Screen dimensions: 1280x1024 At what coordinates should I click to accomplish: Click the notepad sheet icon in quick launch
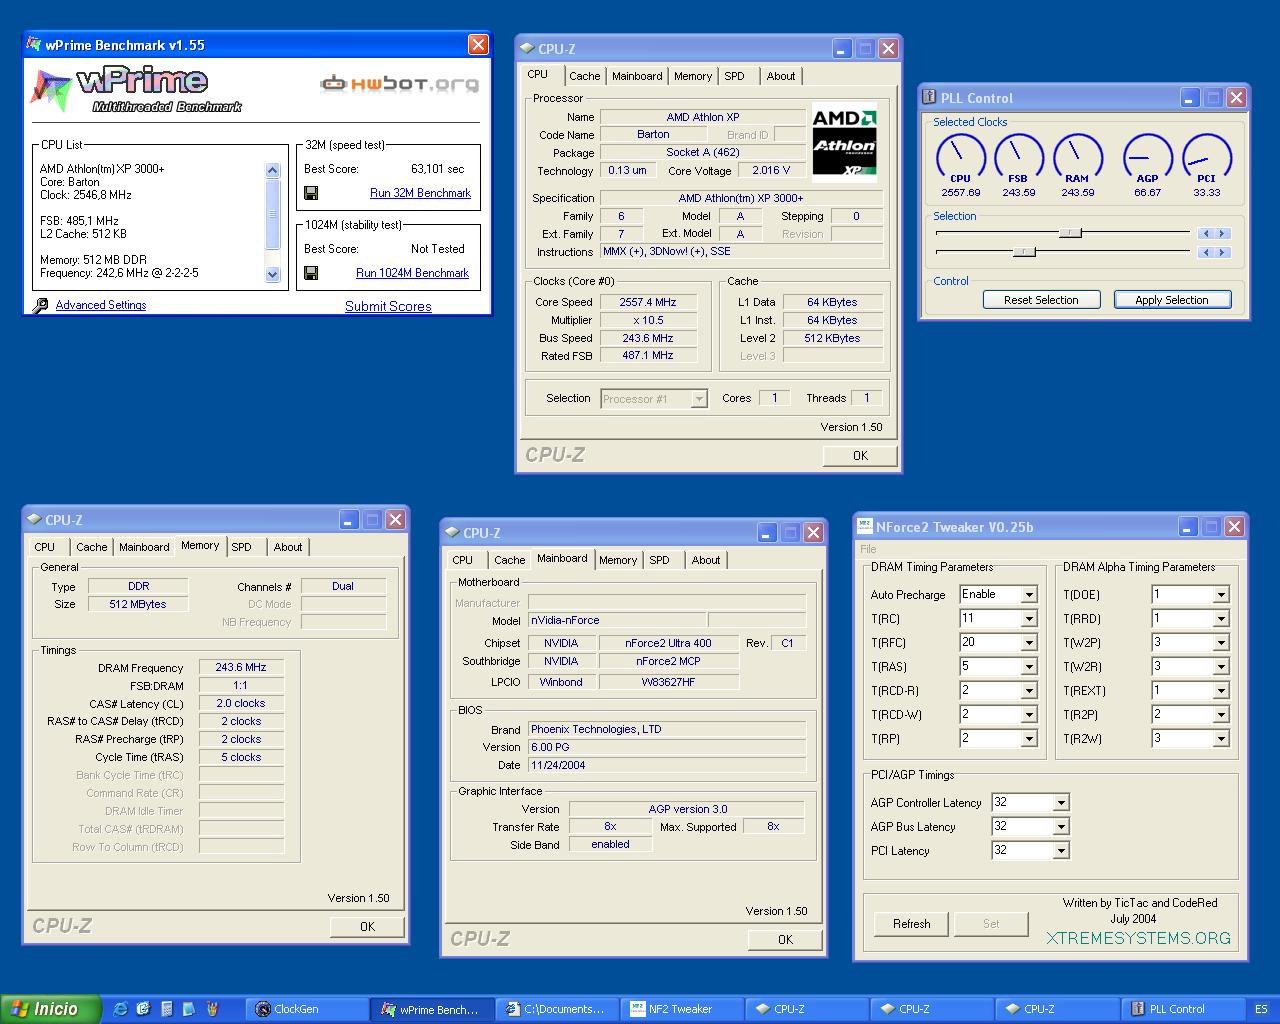(188, 1009)
